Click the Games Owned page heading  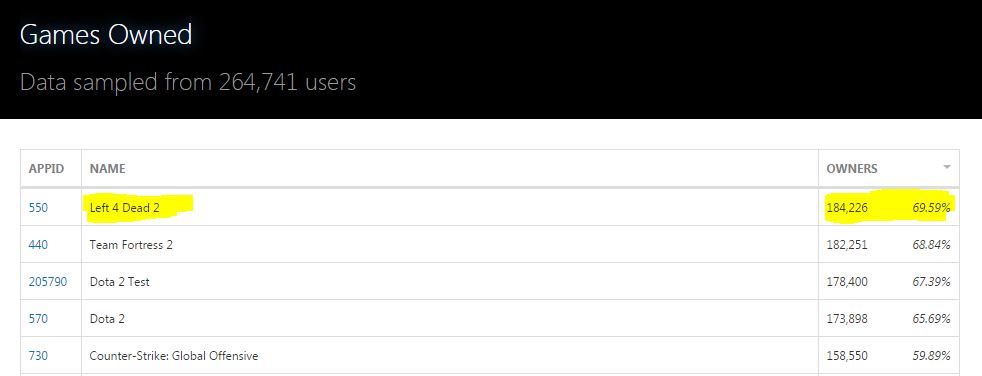pyautogui.click(x=106, y=34)
